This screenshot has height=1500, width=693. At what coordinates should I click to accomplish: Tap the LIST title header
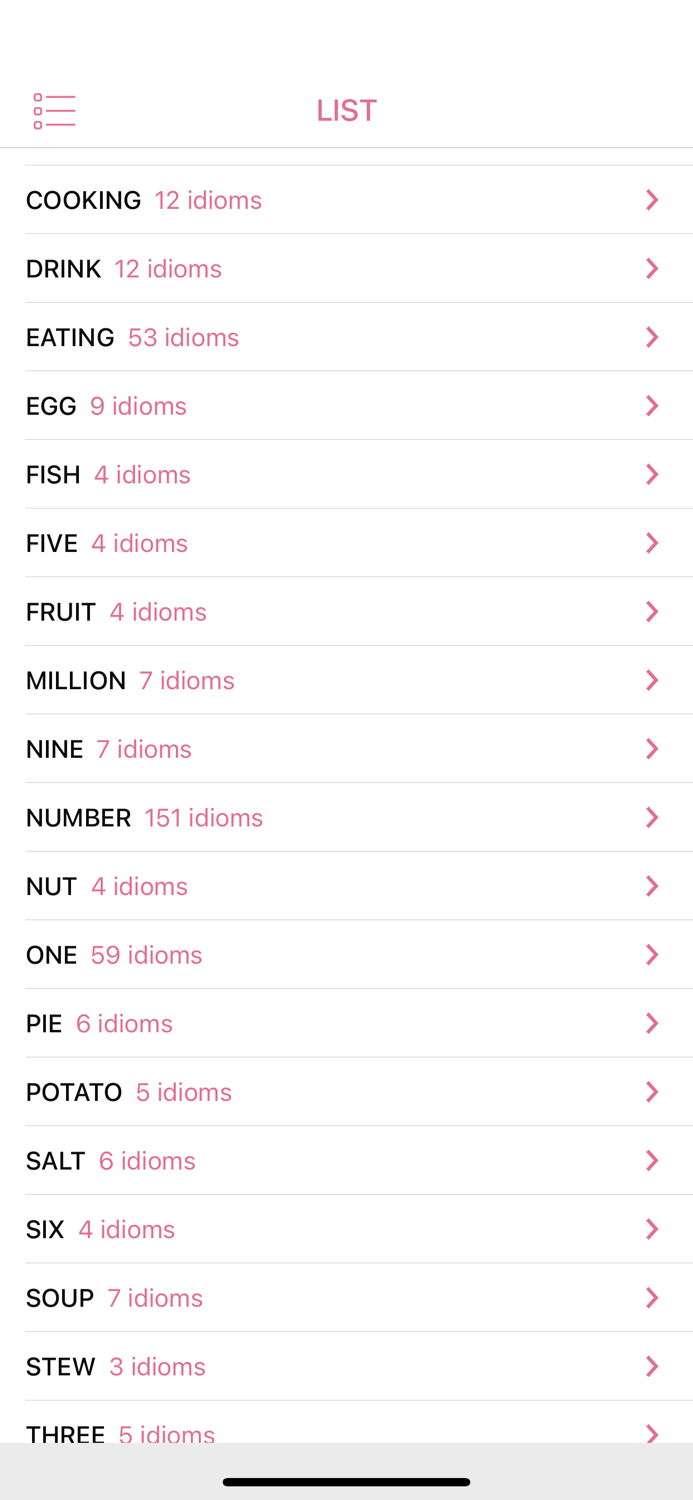coord(346,110)
